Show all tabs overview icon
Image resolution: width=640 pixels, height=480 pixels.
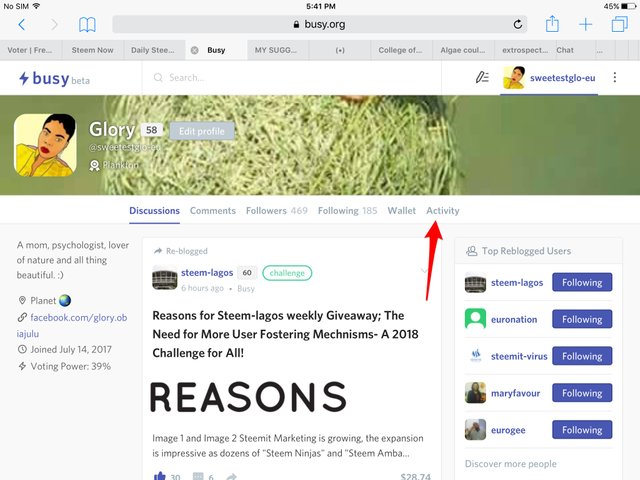[619, 24]
